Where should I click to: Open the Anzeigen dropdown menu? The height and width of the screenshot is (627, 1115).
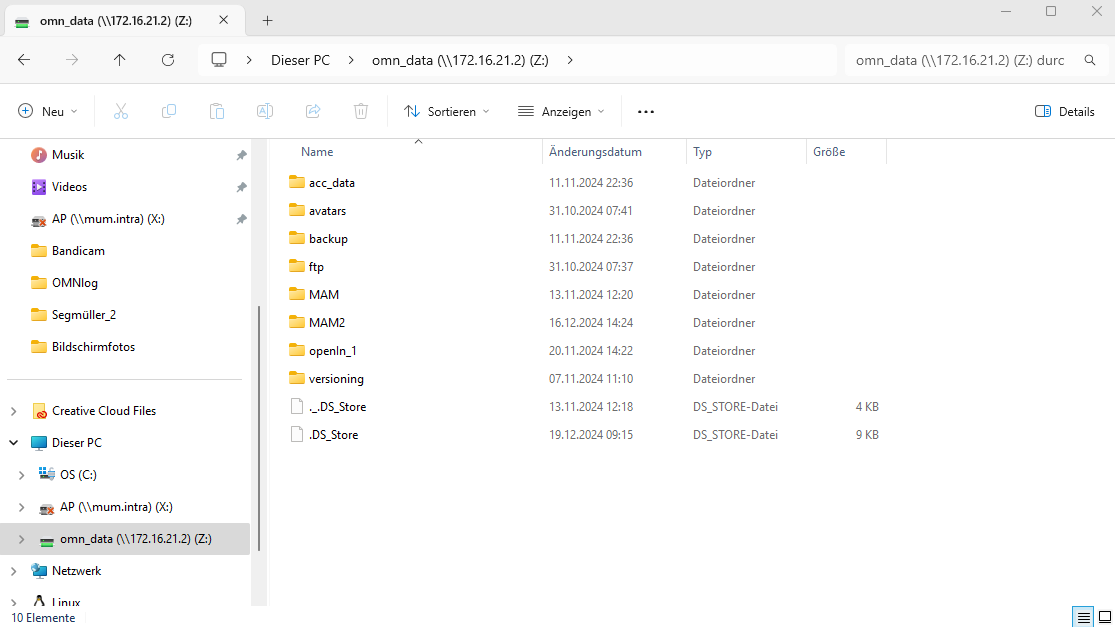(x=561, y=112)
